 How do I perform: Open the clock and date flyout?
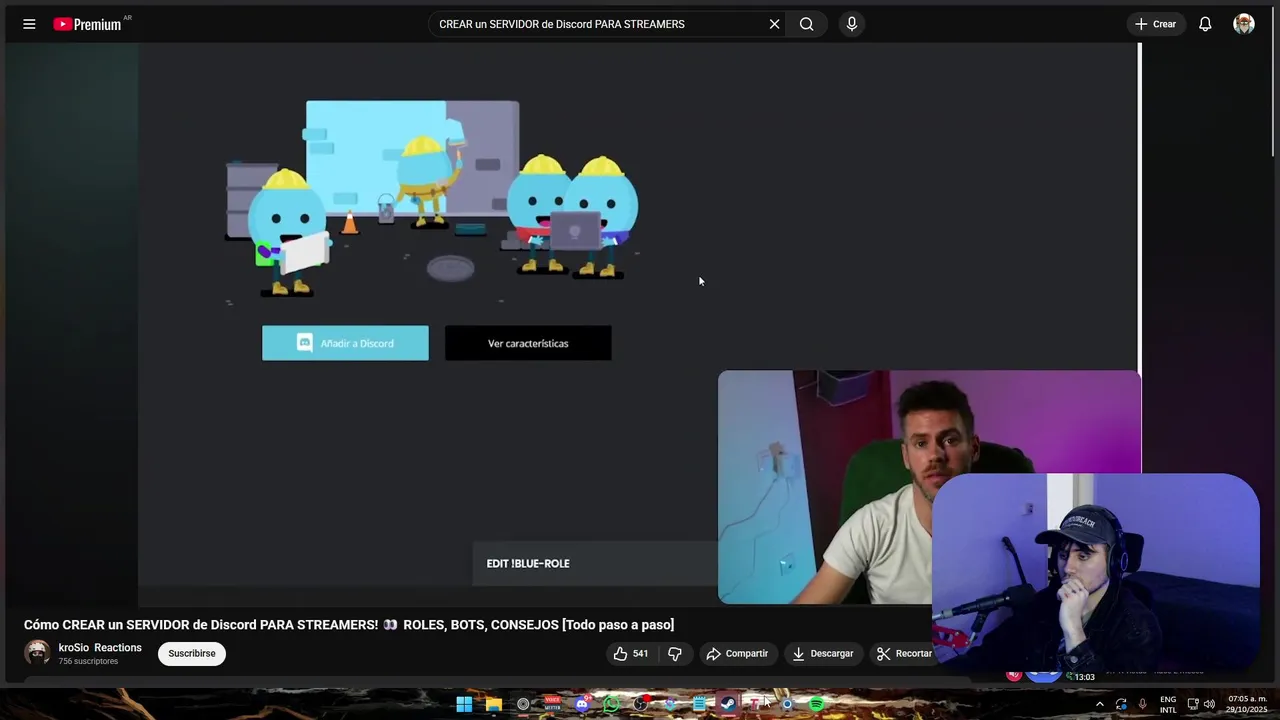[x=1247, y=704]
